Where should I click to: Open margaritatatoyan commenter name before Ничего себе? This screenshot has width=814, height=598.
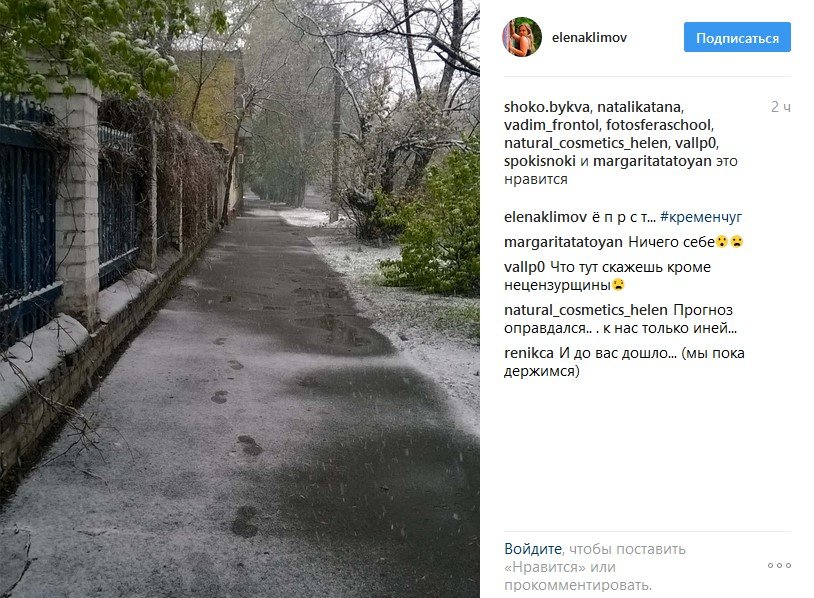[563, 242]
